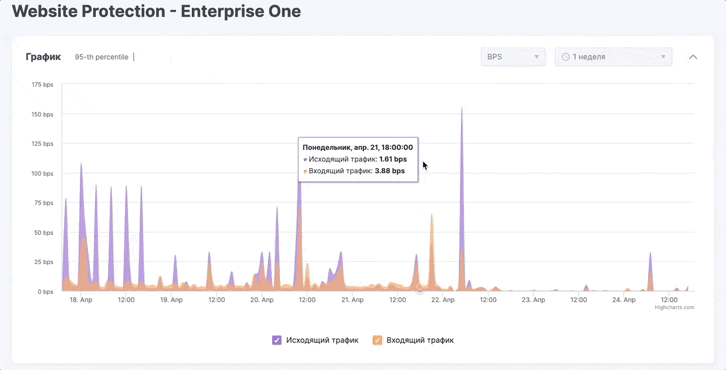
Task: Click the "22. Апр" x-axis label
Action: coord(443,300)
